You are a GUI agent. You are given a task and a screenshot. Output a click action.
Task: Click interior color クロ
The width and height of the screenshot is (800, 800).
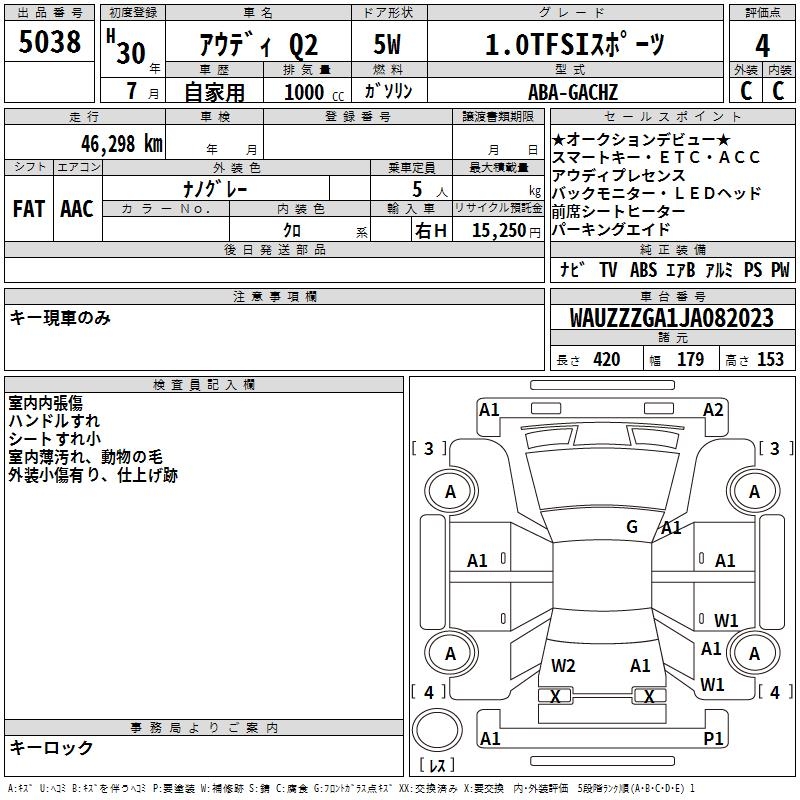point(292,230)
